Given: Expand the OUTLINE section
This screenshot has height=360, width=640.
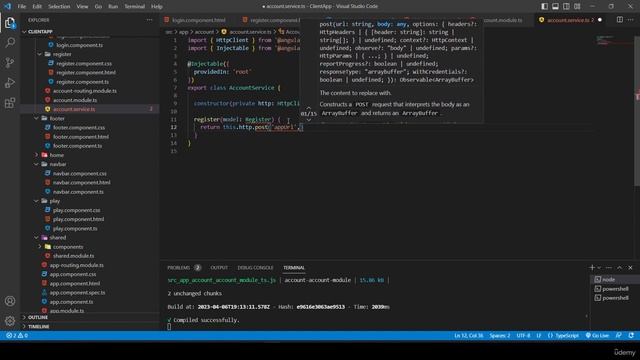Looking at the screenshot, I should (x=38, y=317).
